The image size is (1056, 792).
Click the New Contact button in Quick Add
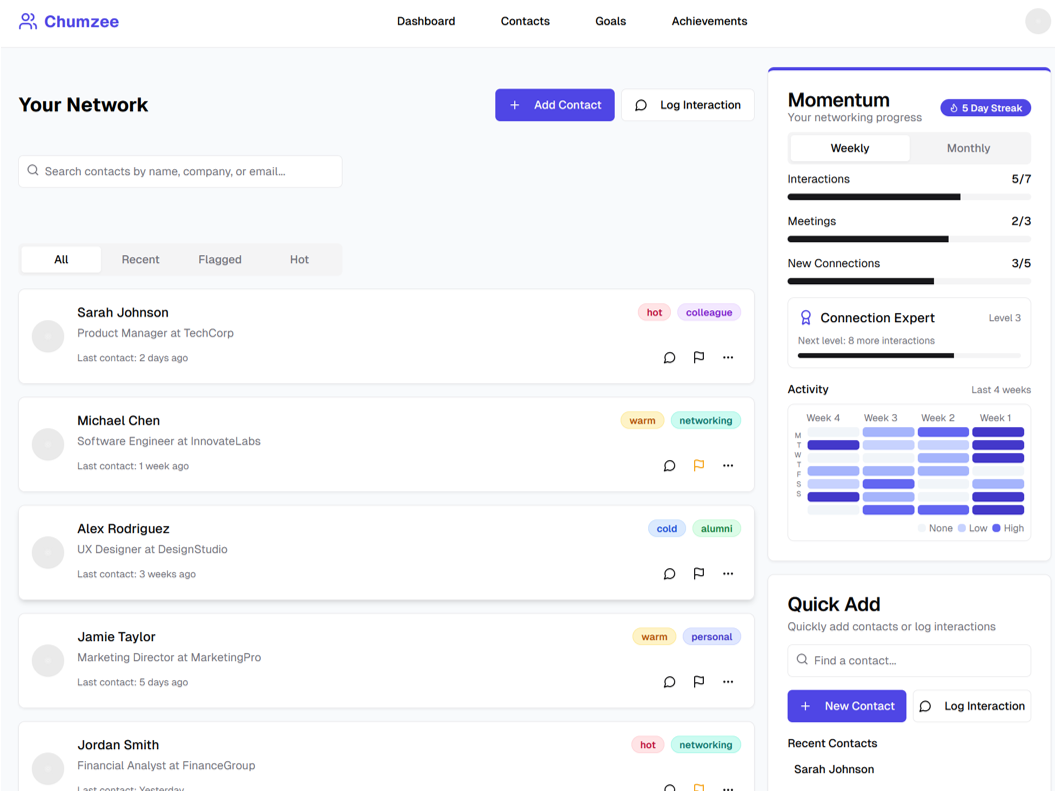(846, 706)
